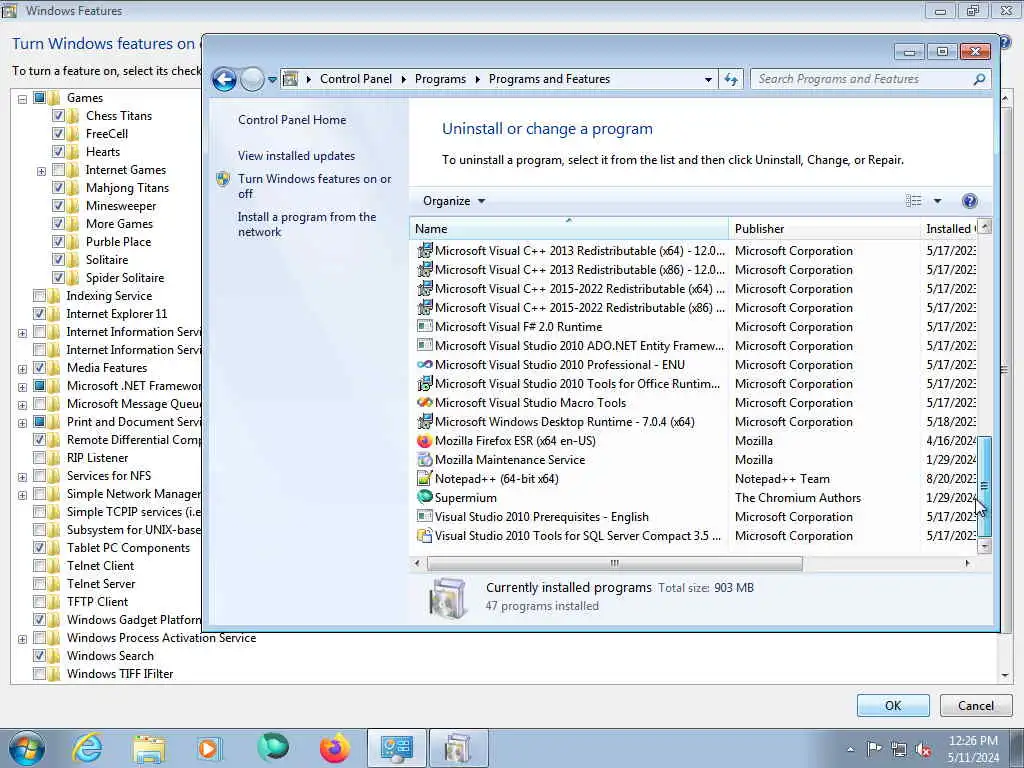Click the Supermium program icon in the list
Viewport: 1024px width, 768px height.
click(x=424, y=498)
